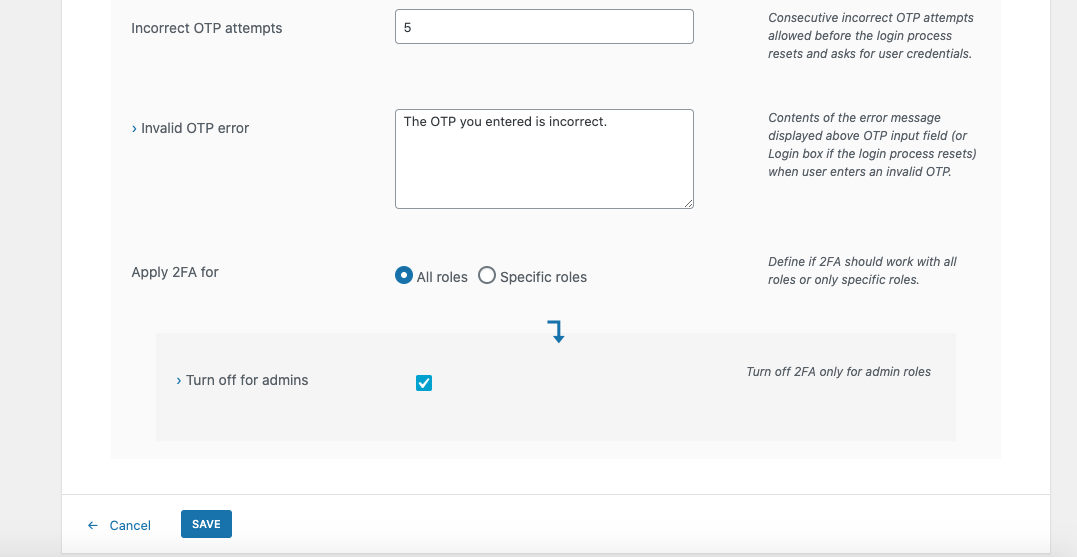Click the textarea resize handle corner

[x=689, y=203]
